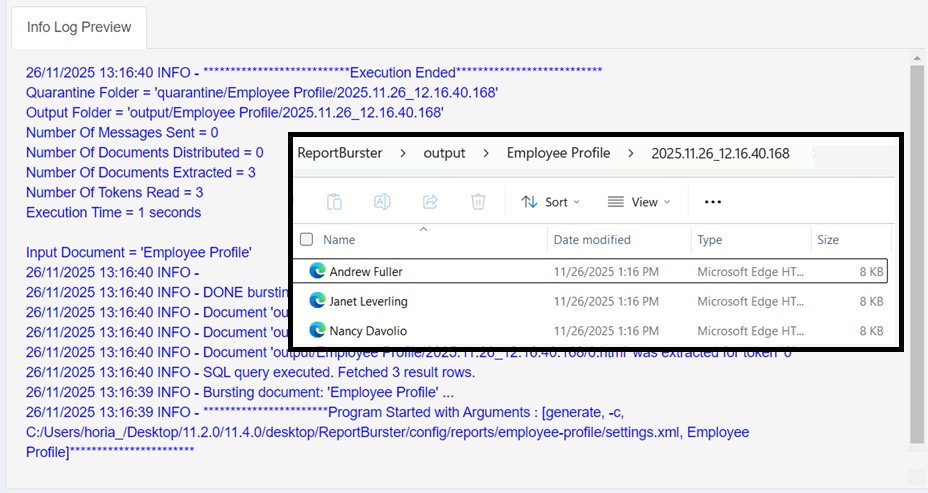This screenshot has height=493, width=928.
Task: Open the Sort dropdown
Action: 550,202
